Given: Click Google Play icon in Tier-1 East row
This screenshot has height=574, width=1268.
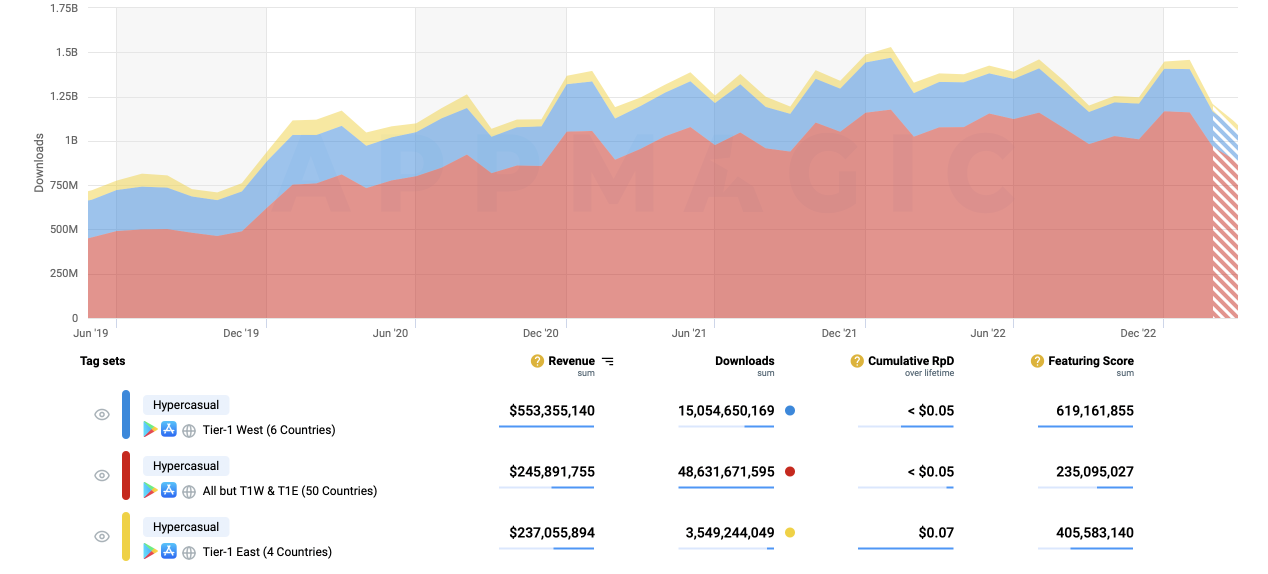Looking at the screenshot, I should click(150, 551).
